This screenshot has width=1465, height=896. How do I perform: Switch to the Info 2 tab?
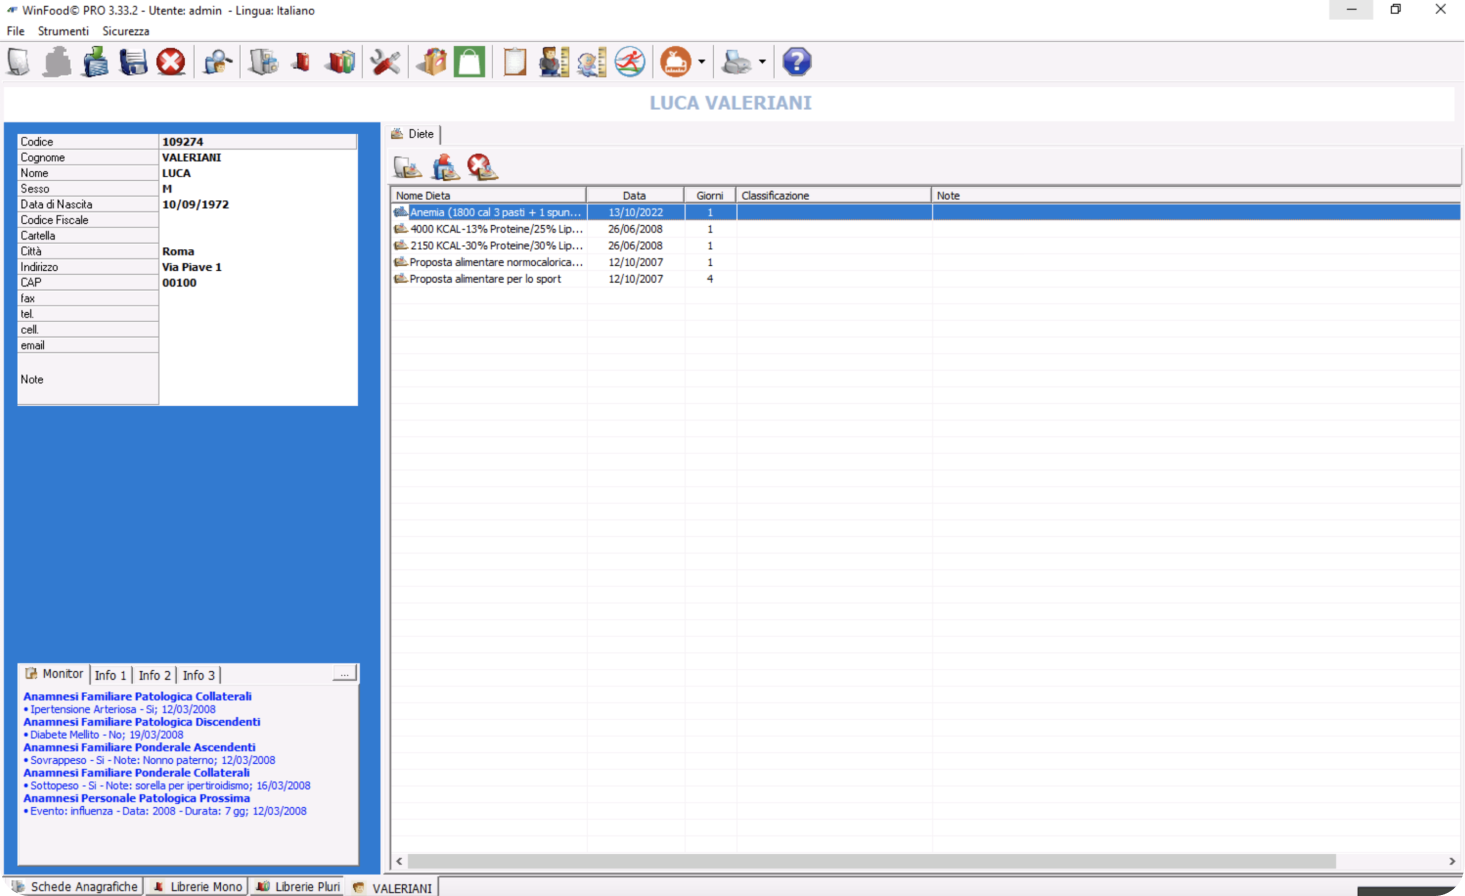click(x=154, y=675)
